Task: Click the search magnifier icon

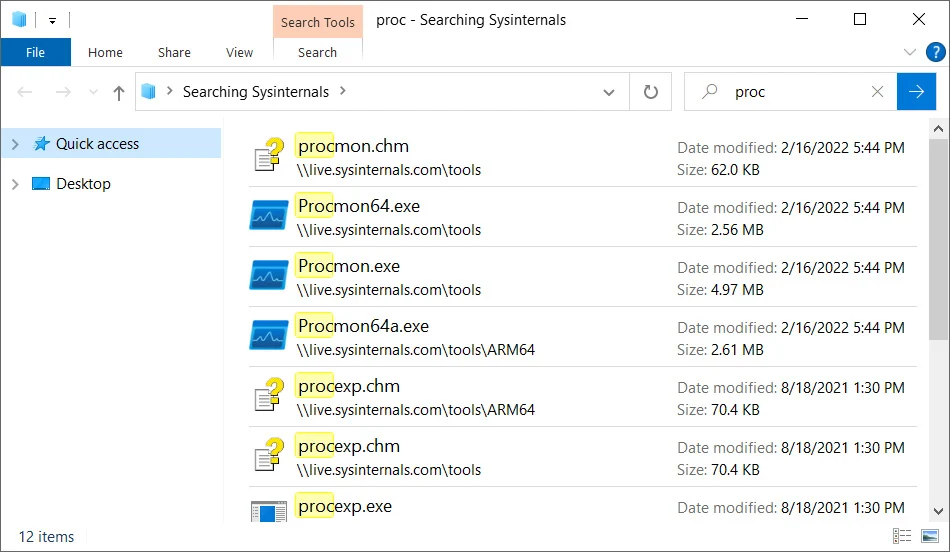Action: click(x=709, y=91)
